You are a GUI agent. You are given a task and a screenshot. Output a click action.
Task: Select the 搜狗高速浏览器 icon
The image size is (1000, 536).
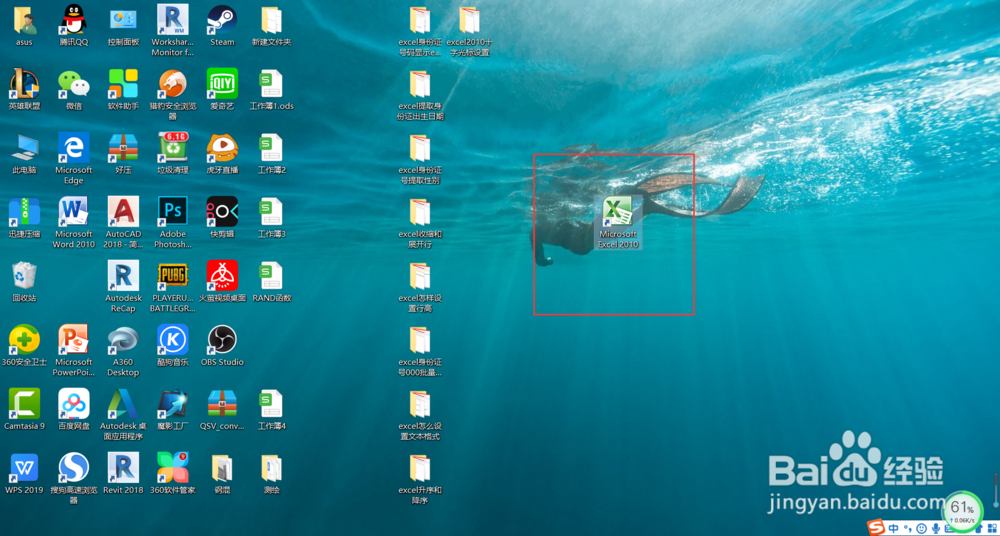coord(74,479)
